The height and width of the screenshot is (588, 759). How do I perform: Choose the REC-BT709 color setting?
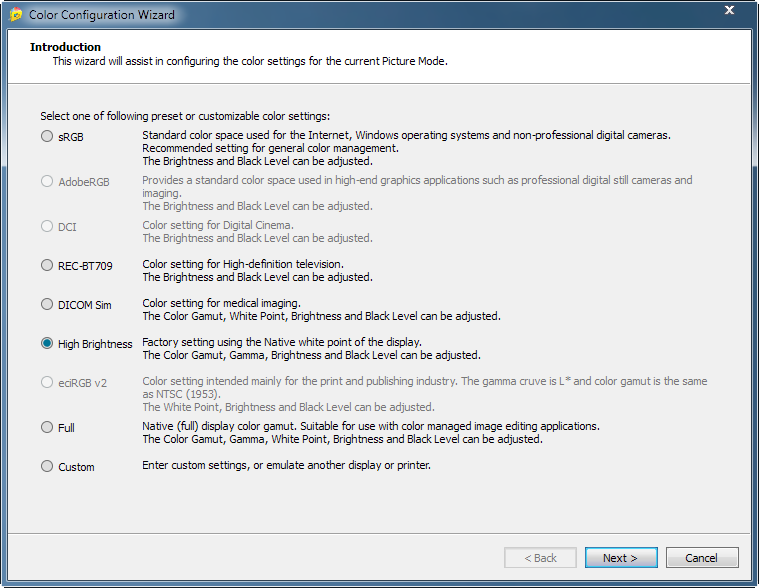point(47,265)
